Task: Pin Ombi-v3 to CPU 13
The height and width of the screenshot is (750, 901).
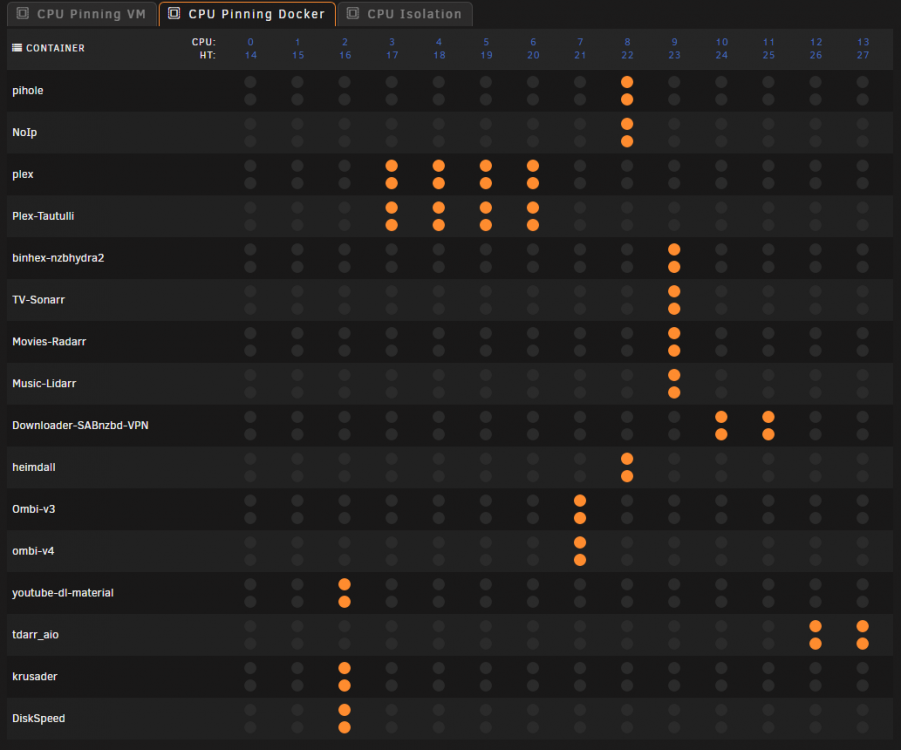Action: click(x=863, y=501)
